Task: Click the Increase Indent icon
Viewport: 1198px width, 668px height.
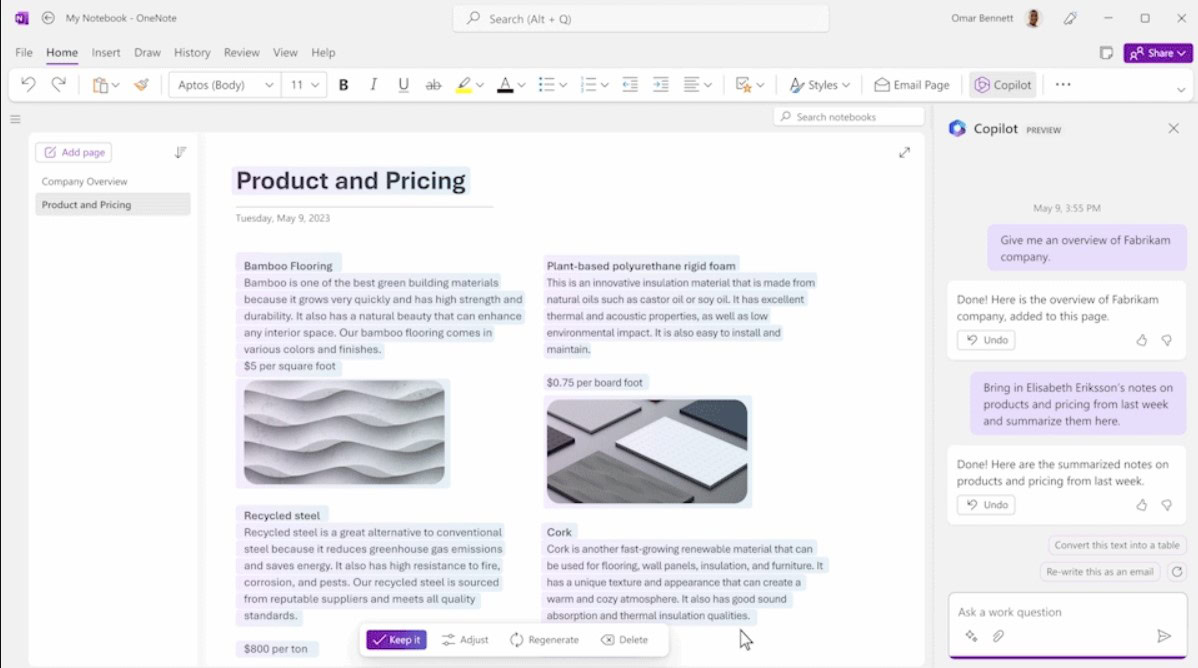Action: pyautogui.click(x=660, y=85)
